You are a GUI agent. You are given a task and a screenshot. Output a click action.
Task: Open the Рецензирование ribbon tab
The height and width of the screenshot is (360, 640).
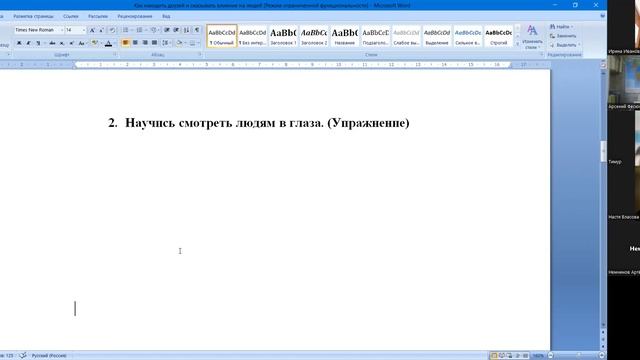tap(135, 16)
